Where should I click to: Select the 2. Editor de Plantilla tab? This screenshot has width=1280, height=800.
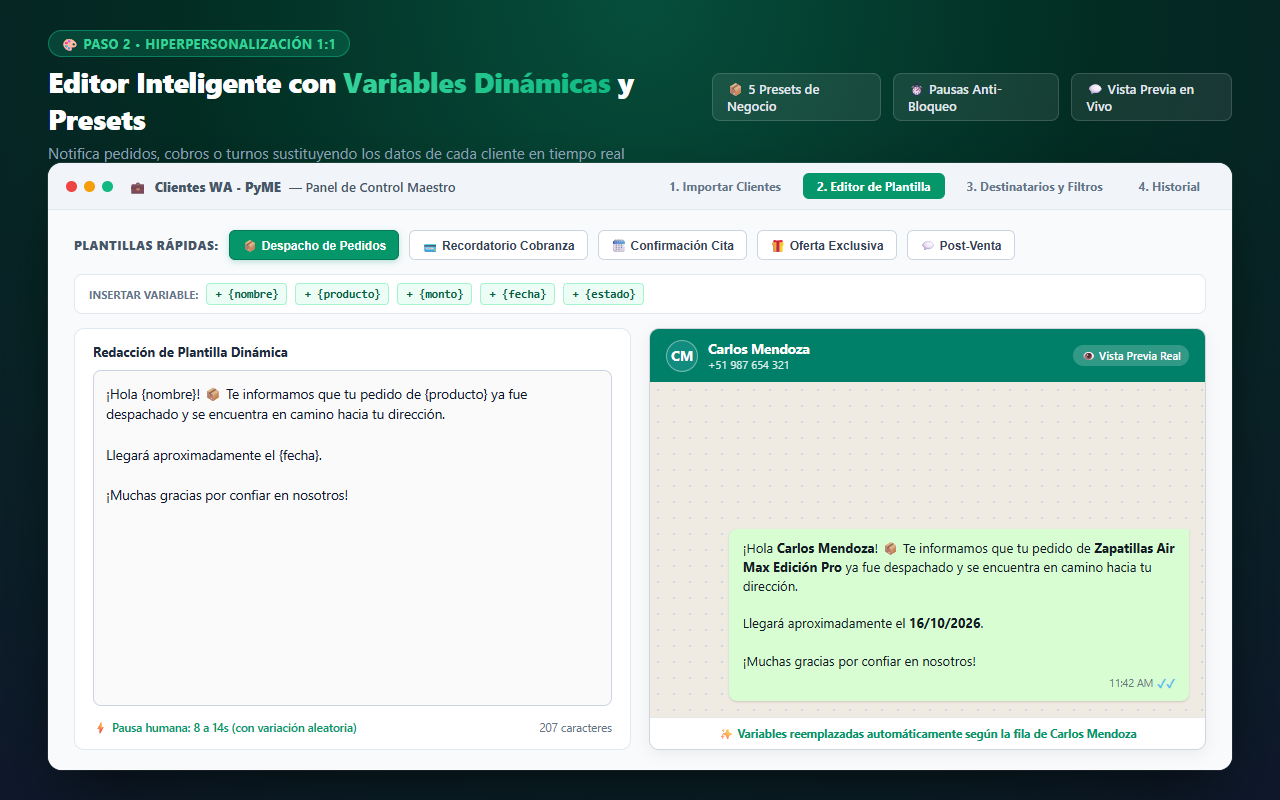click(873, 187)
